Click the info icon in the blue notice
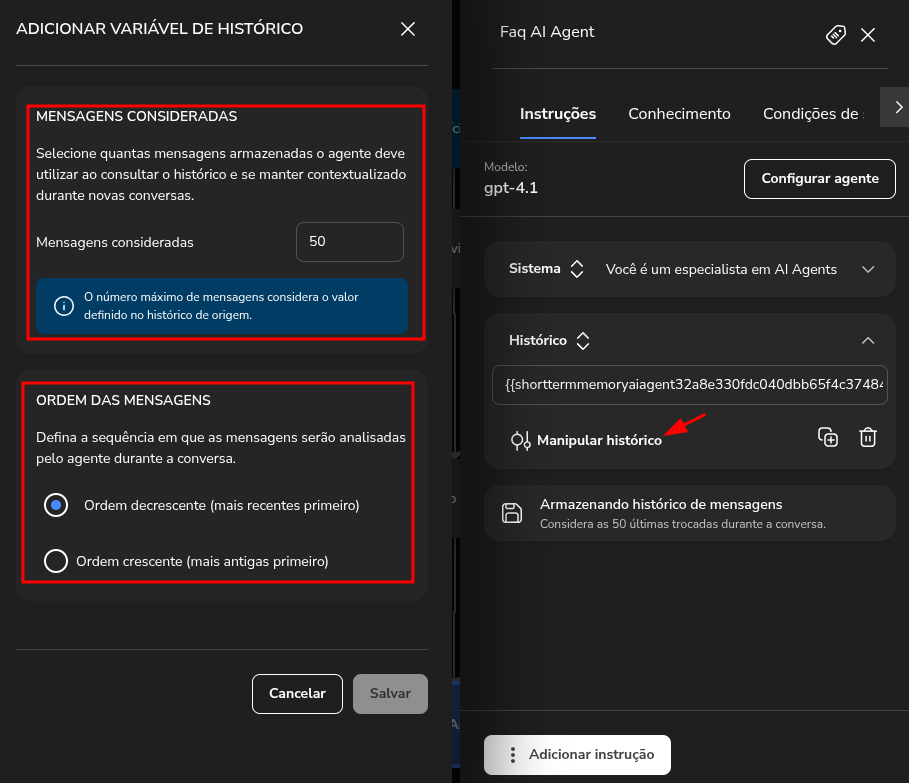The height and width of the screenshot is (783, 909). tap(62, 306)
